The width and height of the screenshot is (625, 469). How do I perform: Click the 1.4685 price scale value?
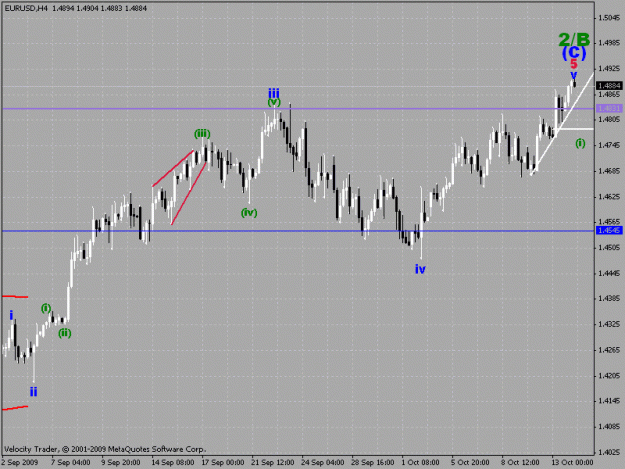click(x=610, y=171)
